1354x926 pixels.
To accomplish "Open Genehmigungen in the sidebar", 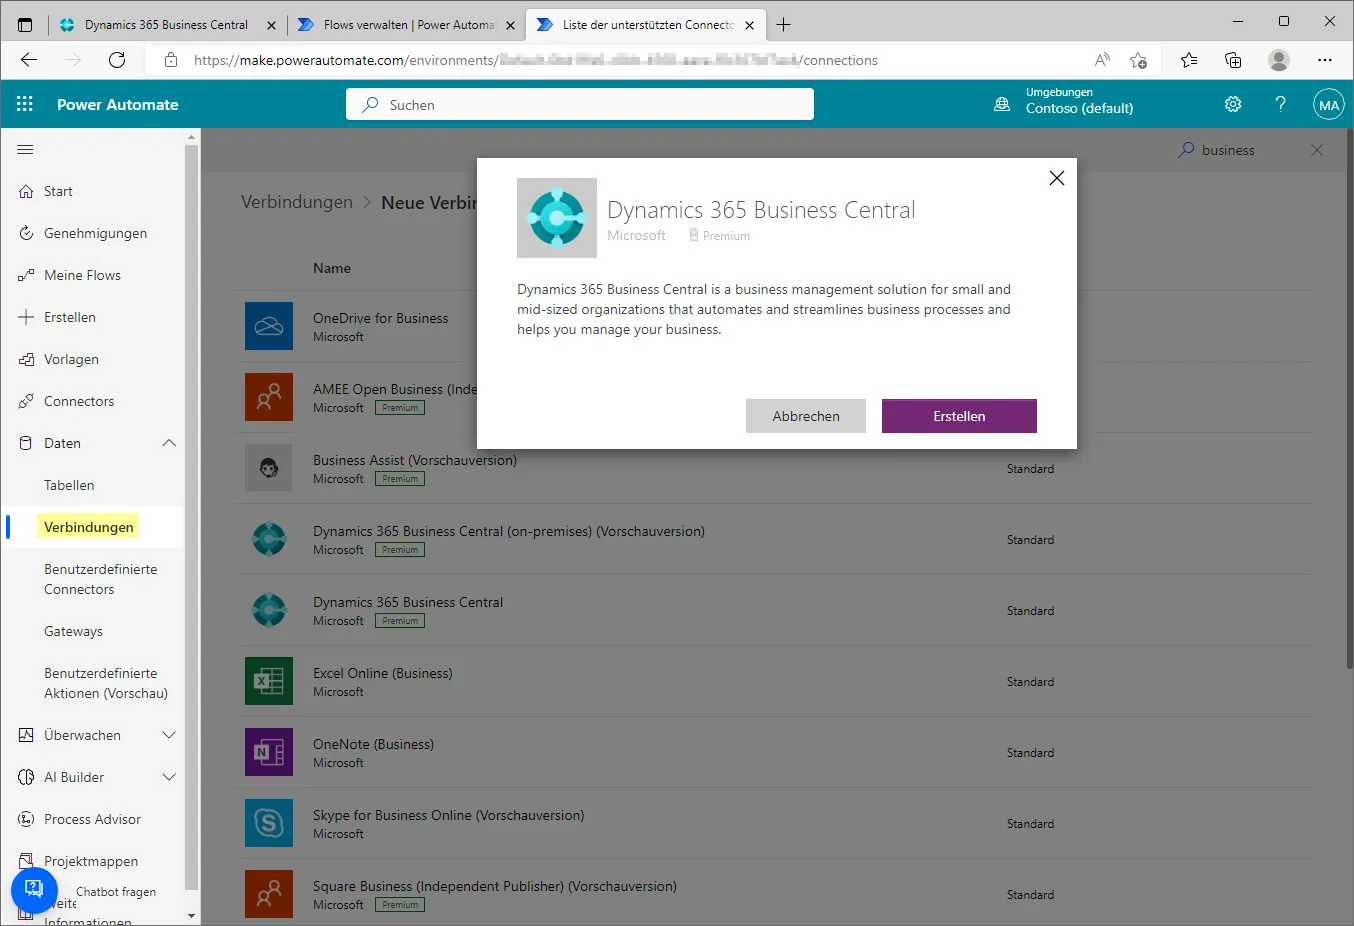I will [x=95, y=233].
